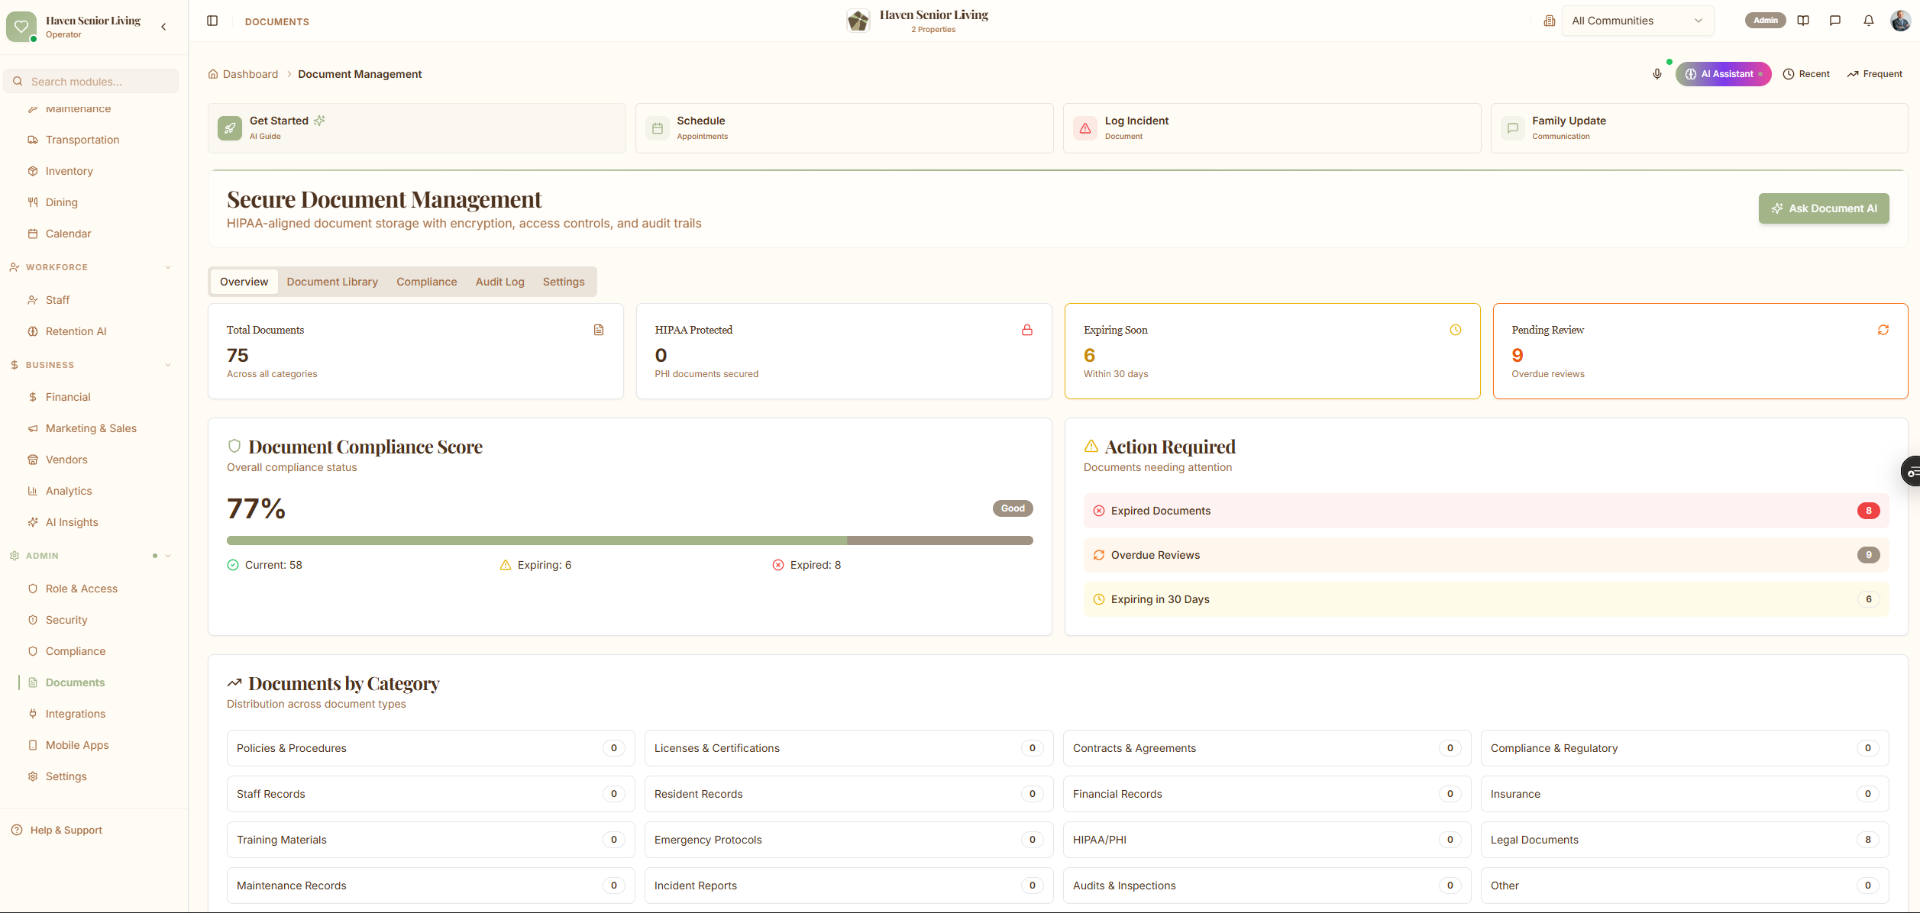The width and height of the screenshot is (1920, 913).
Task: Click the Schedule calendar icon
Action: pyautogui.click(x=657, y=128)
